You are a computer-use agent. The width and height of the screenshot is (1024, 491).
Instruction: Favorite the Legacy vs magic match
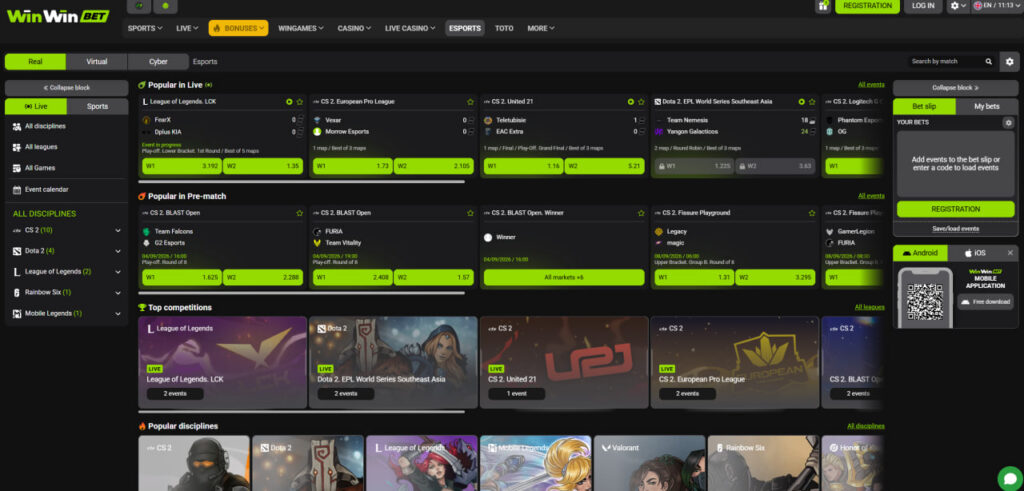[812, 213]
